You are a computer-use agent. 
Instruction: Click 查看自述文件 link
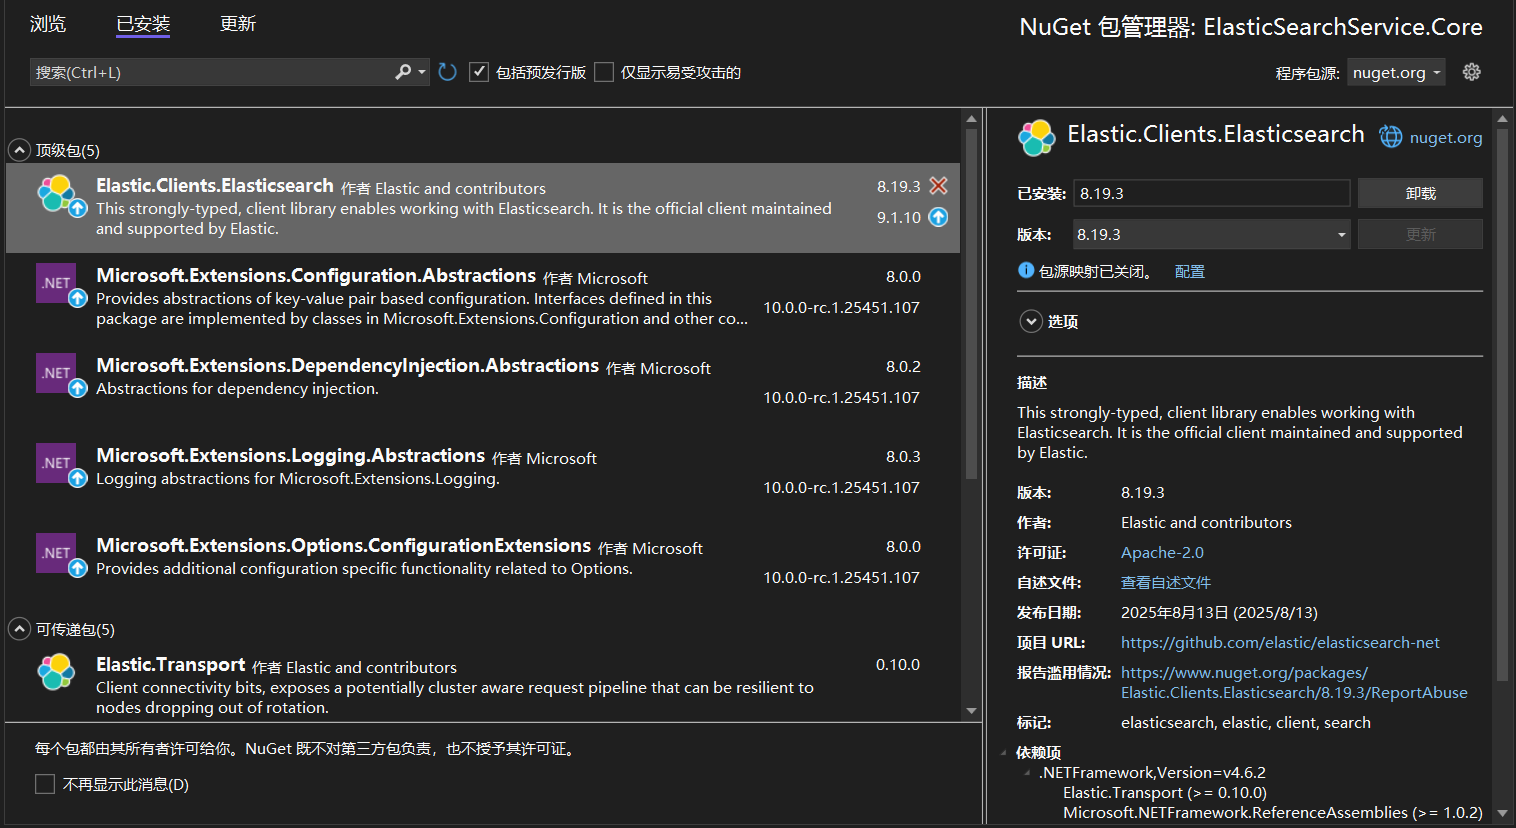click(x=1166, y=582)
